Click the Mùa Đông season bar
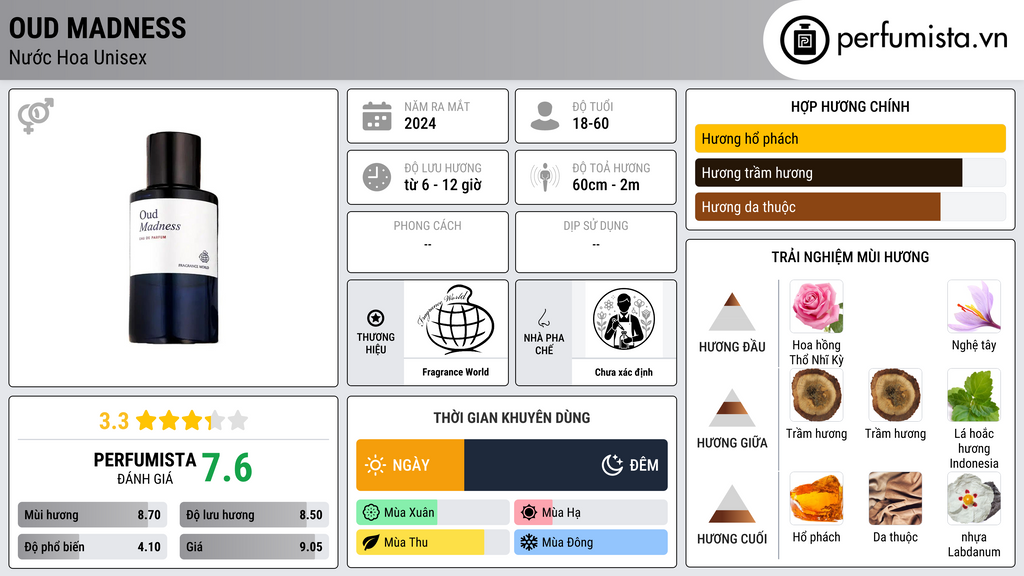This screenshot has height=576, width=1024. coord(591,542)
